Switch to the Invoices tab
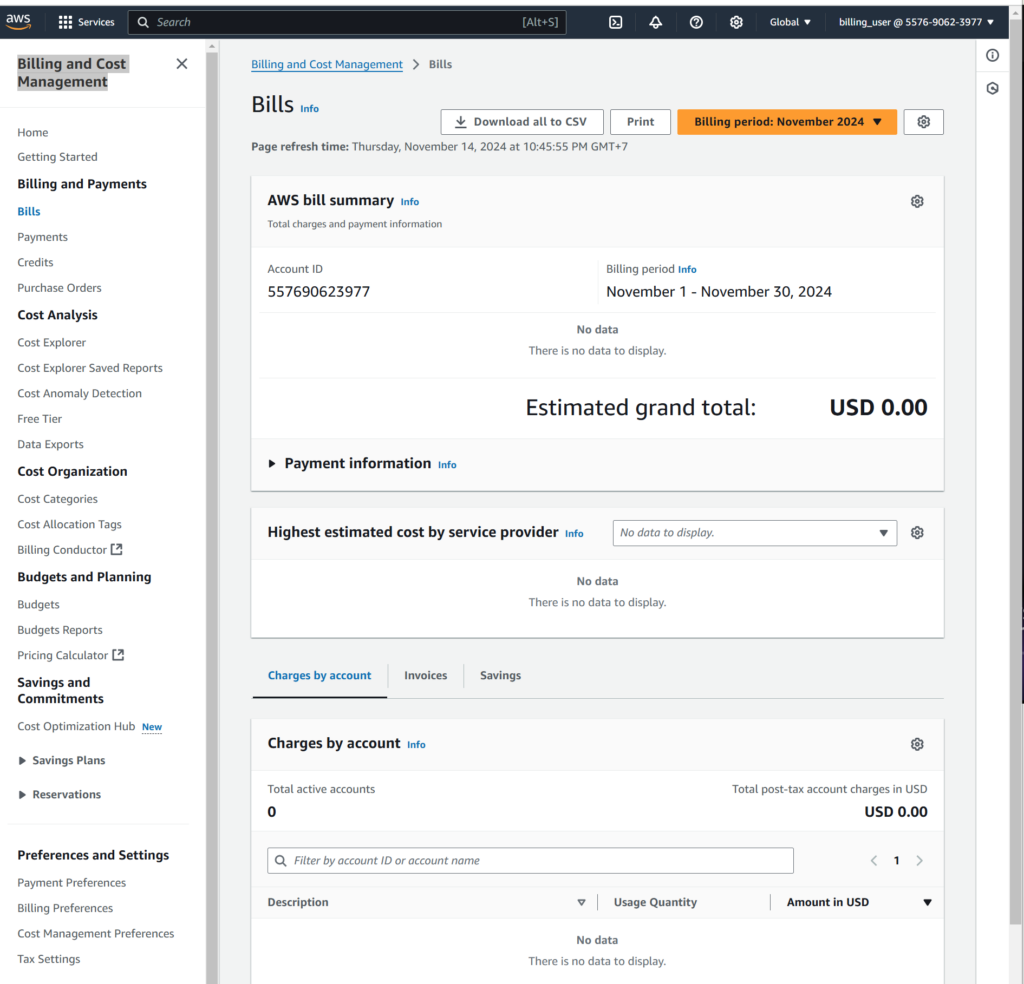The image size is (1024, 984). (425, 676)
